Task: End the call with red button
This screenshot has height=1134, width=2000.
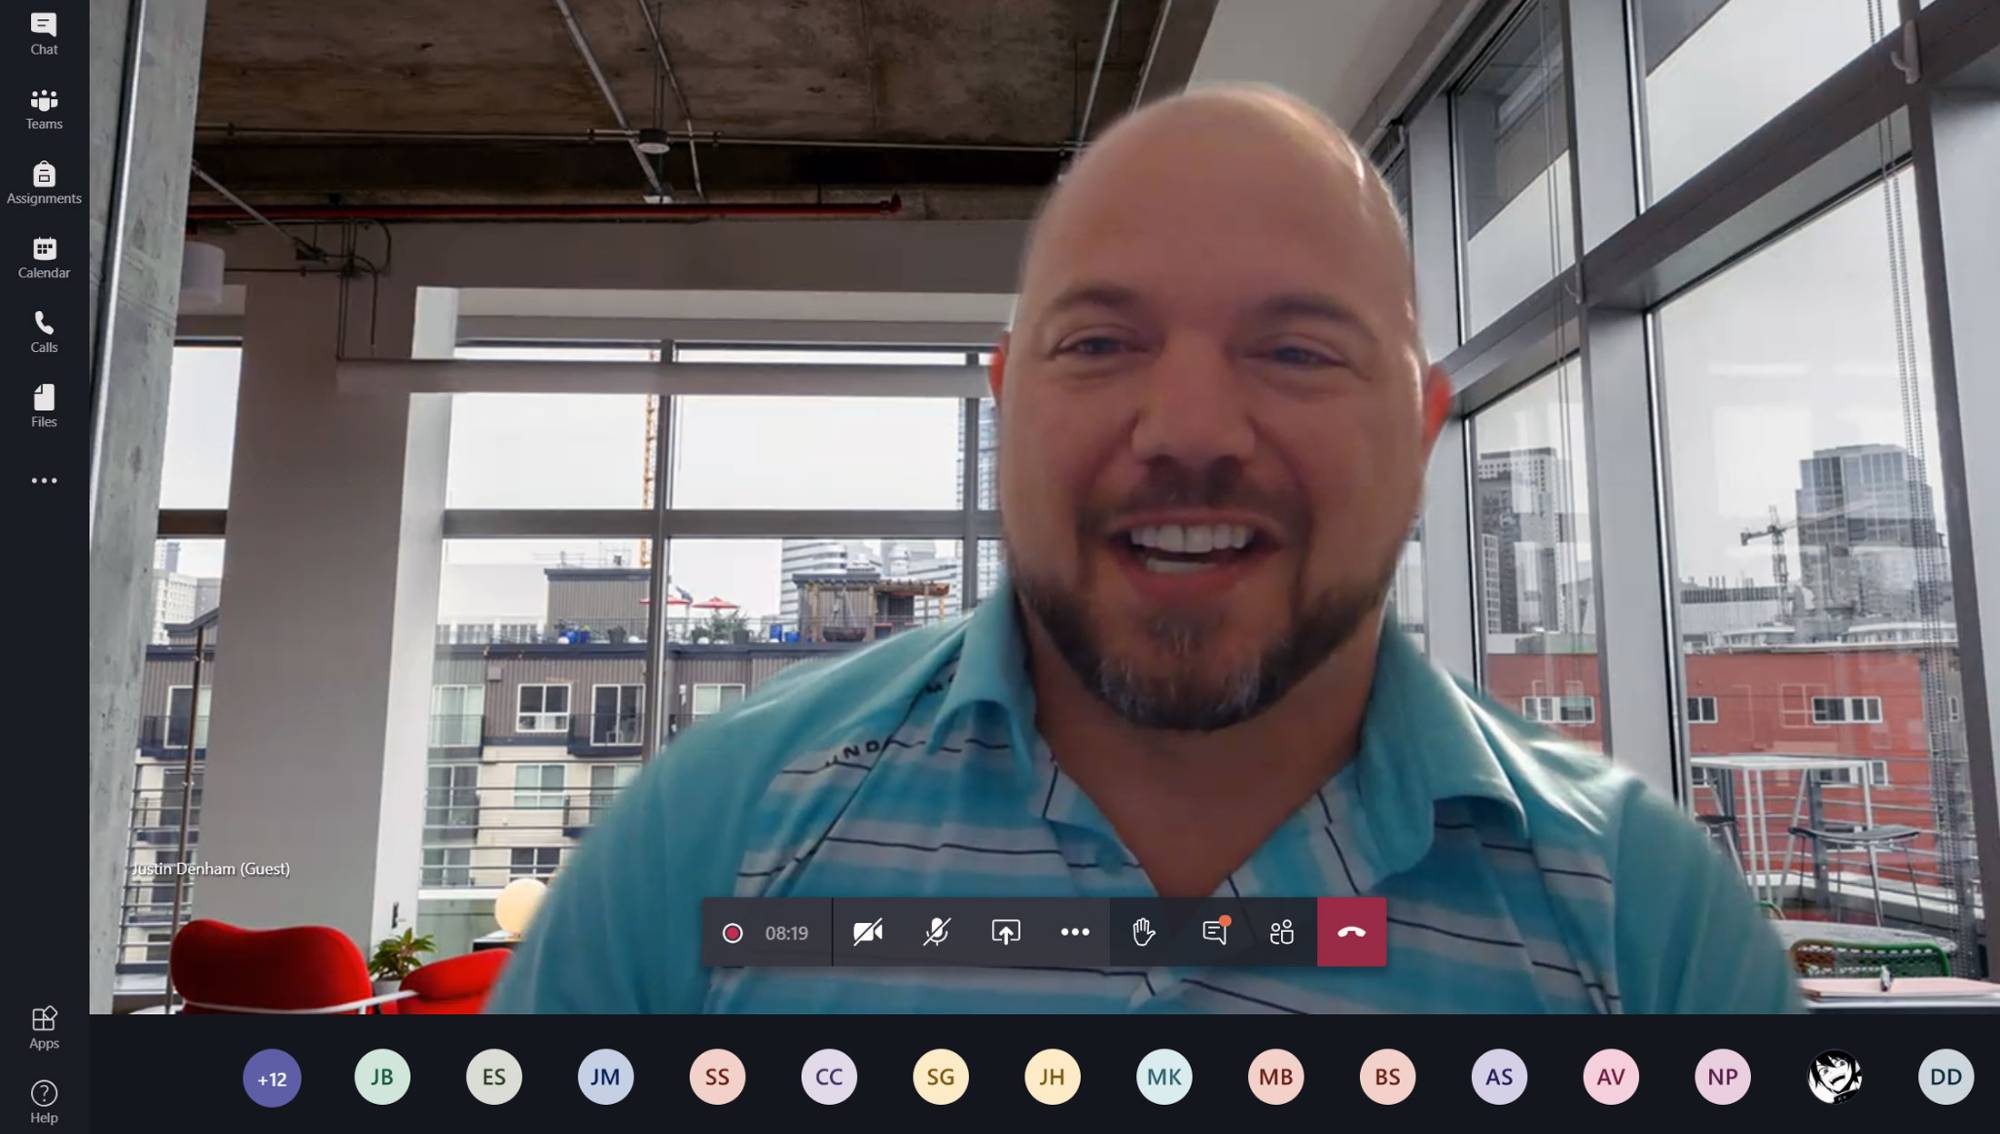Action: click(1352, 932)
